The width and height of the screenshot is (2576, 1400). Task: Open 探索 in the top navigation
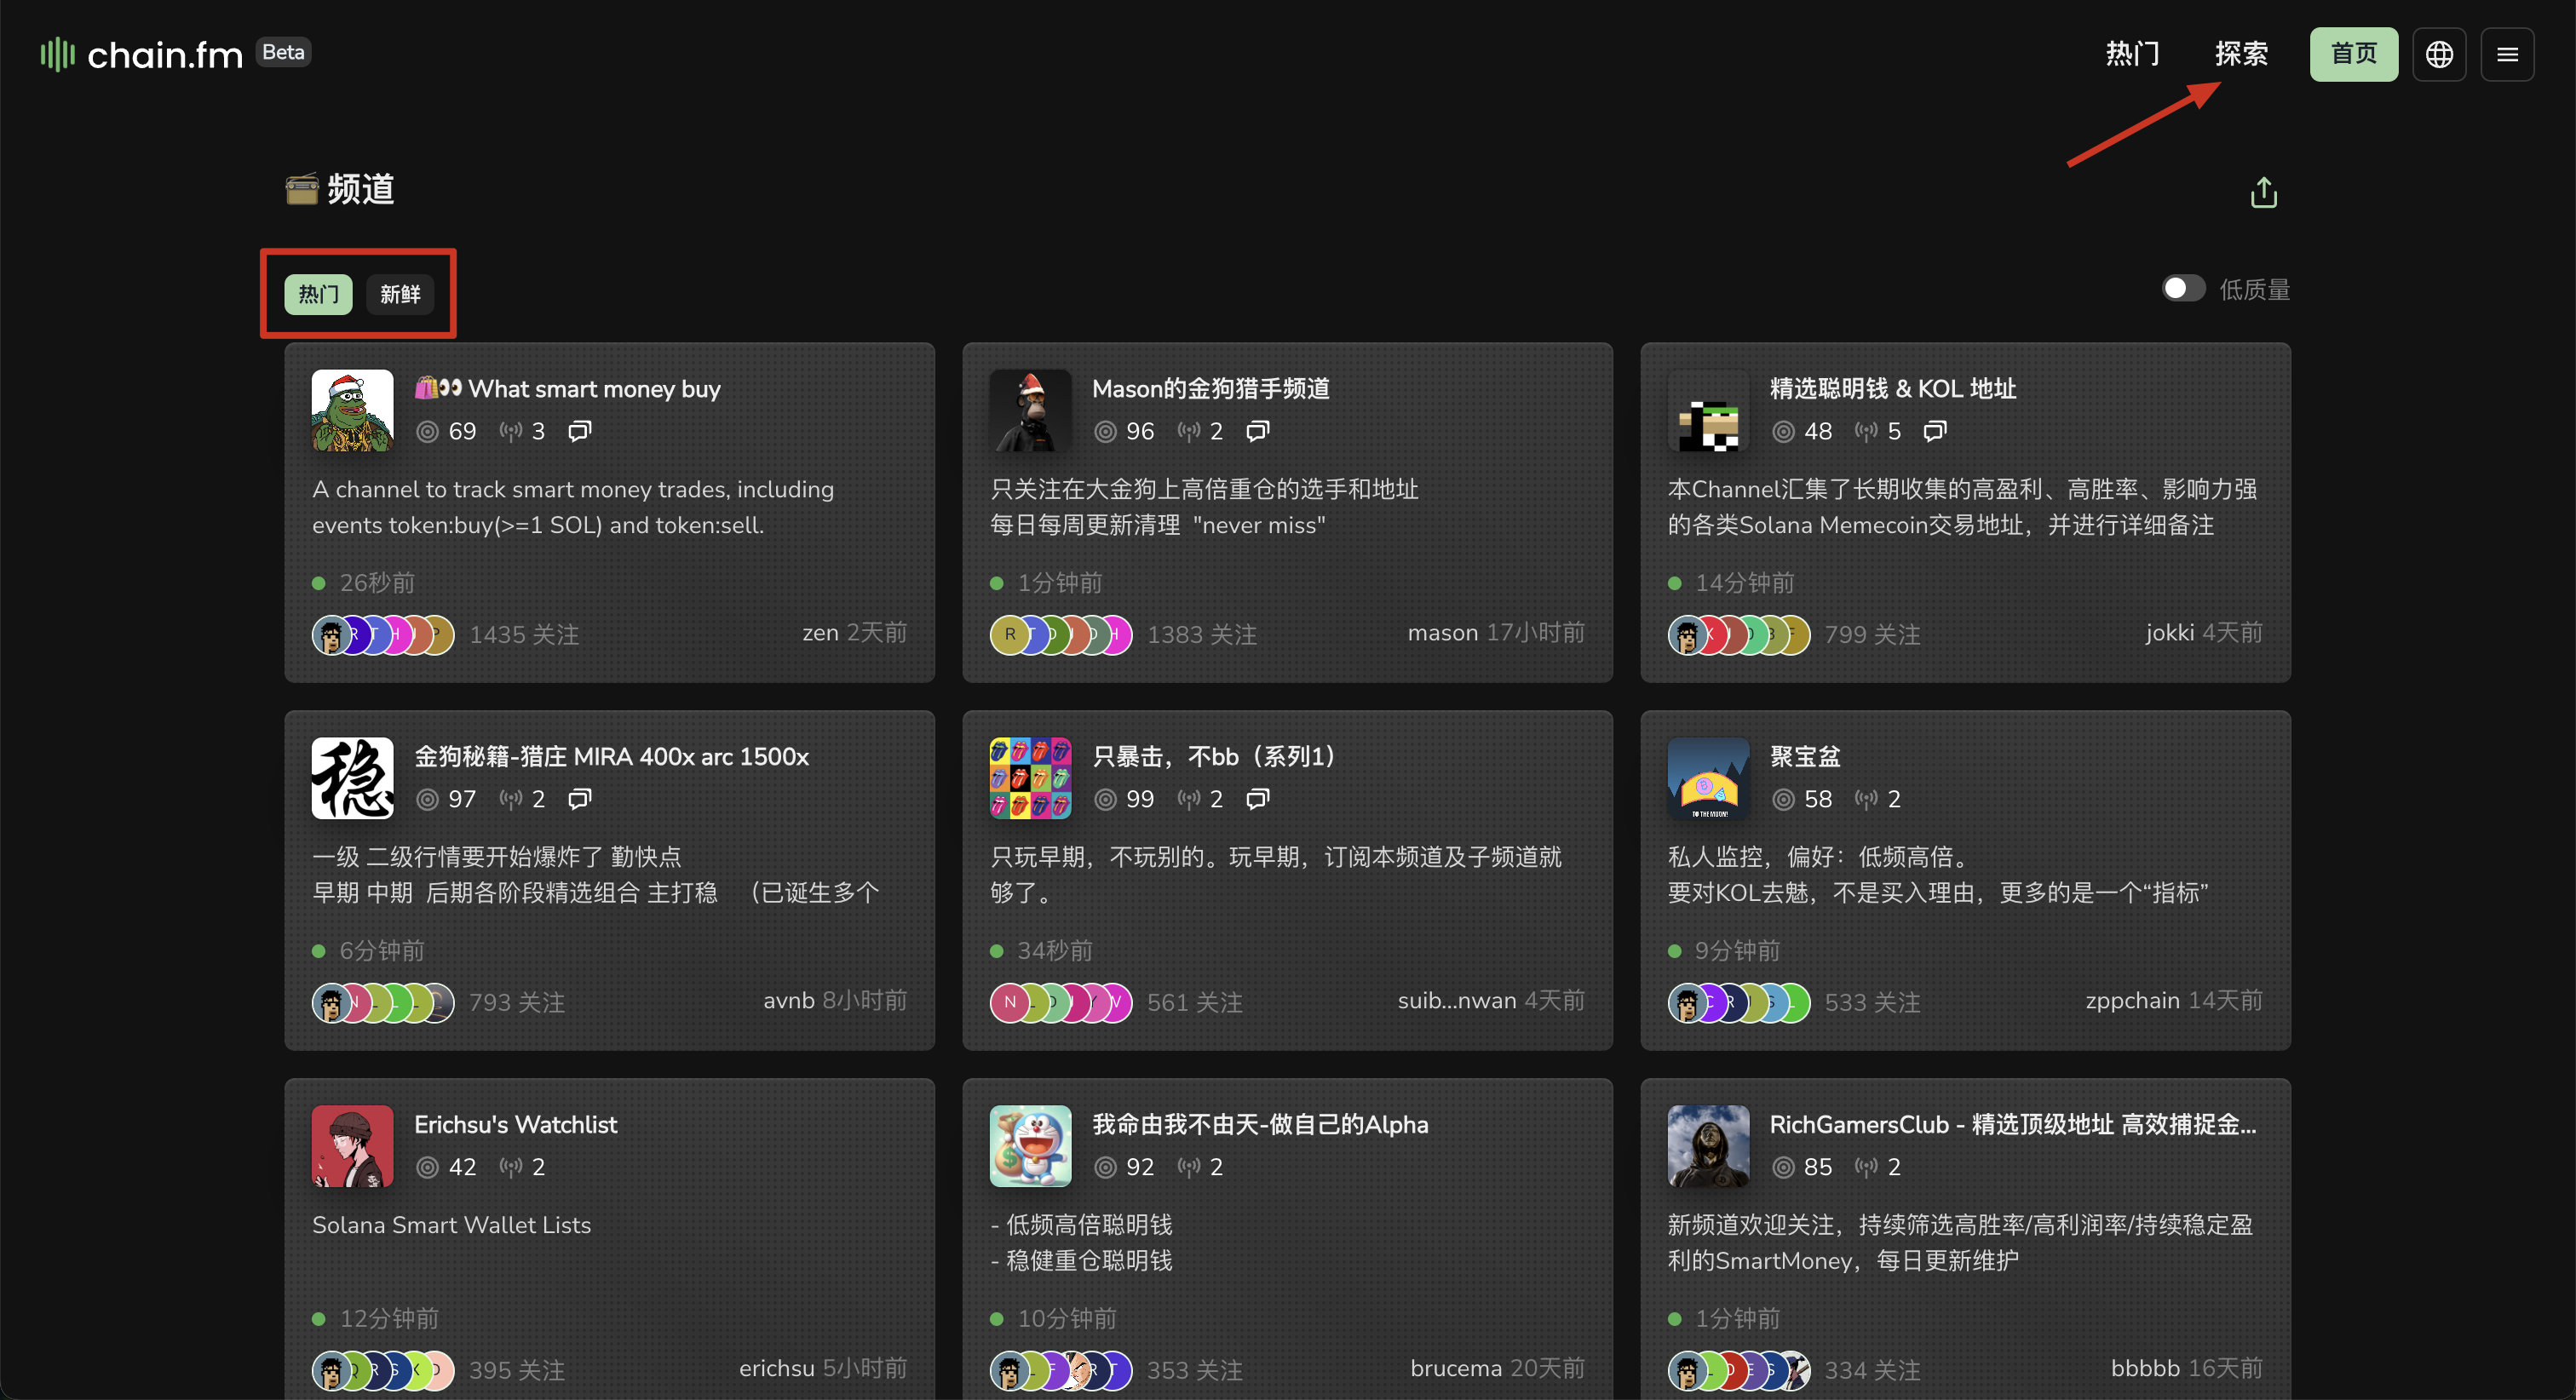click(2240, 54)
